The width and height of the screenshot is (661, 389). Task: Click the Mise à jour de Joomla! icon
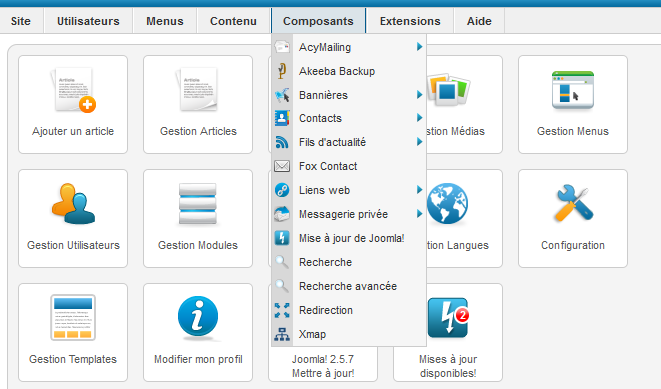click(282, 238)
